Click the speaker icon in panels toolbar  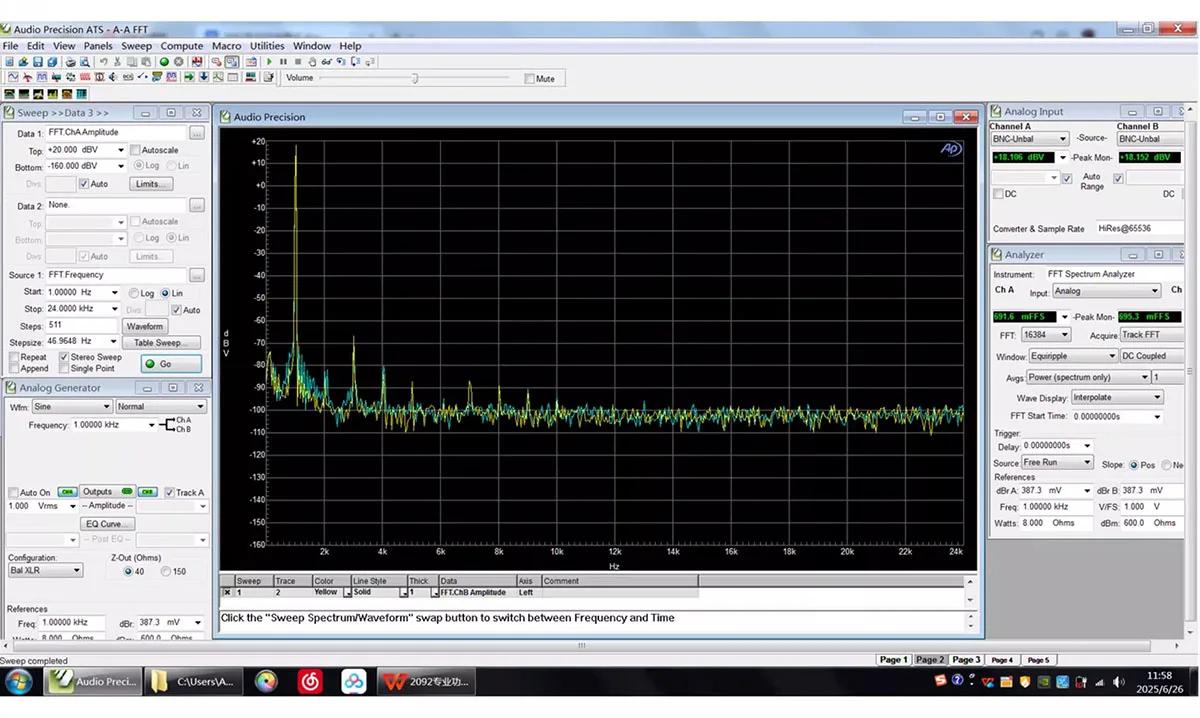(113, 77)
